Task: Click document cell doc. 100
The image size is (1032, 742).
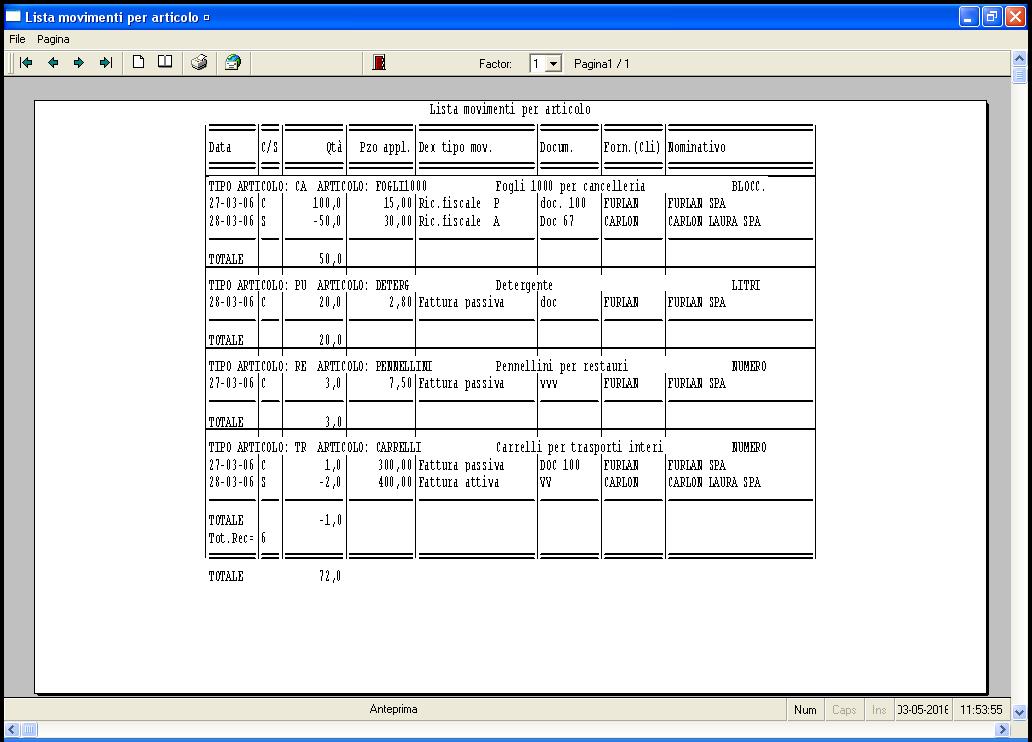Action: tap(563, 203)
